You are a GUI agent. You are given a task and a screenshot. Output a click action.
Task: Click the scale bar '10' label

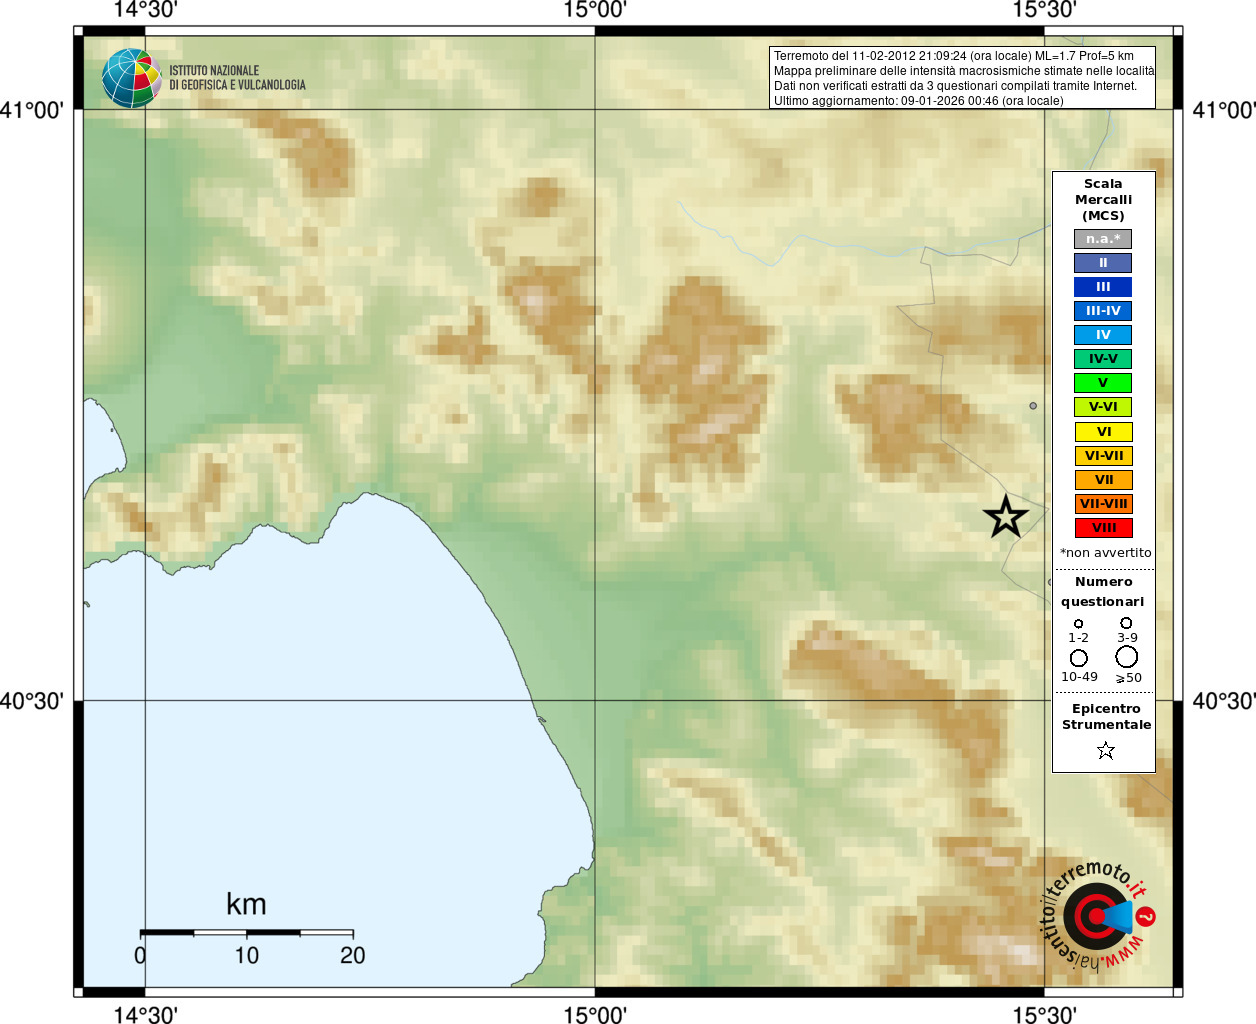click(247, 956)
